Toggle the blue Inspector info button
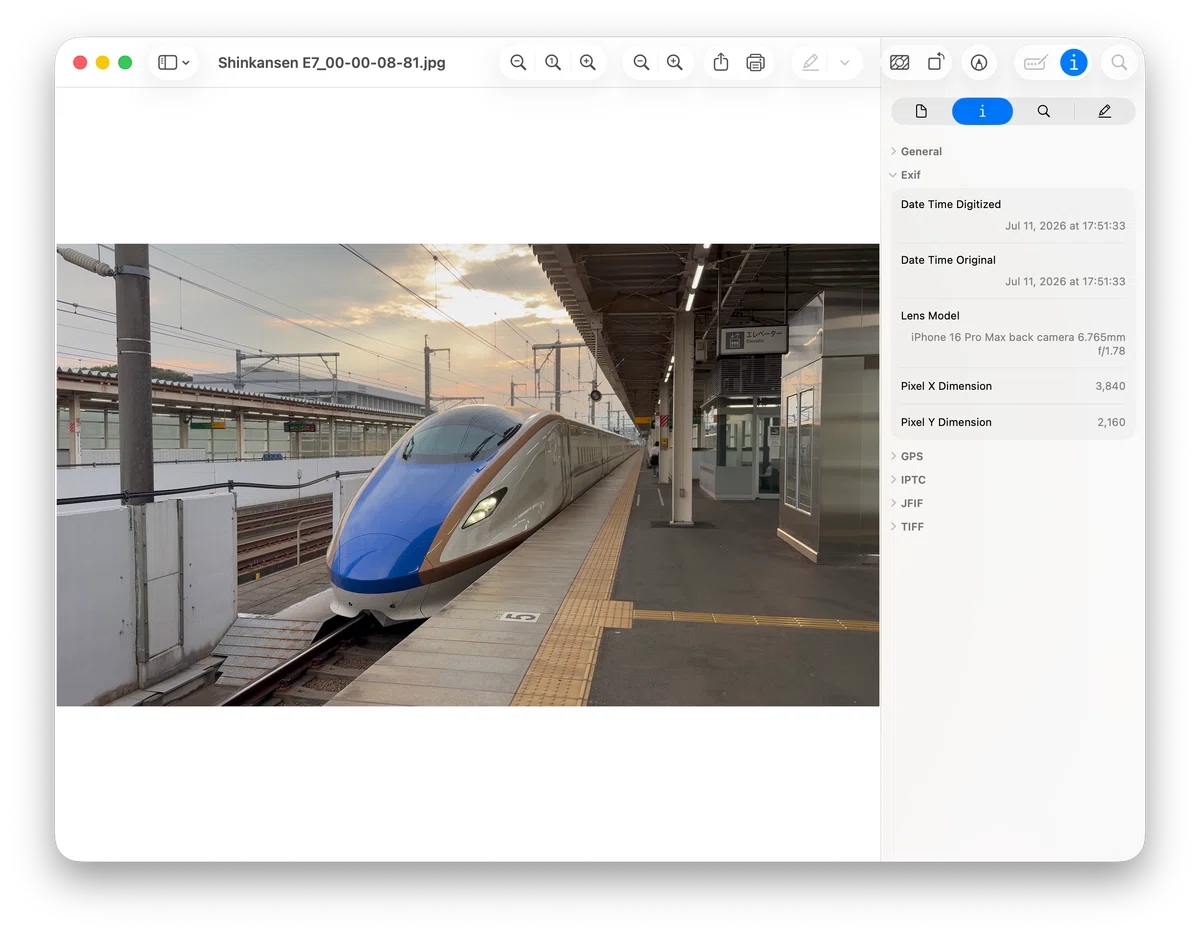This screenshot has height=934, width=1200. (1074, 62)
